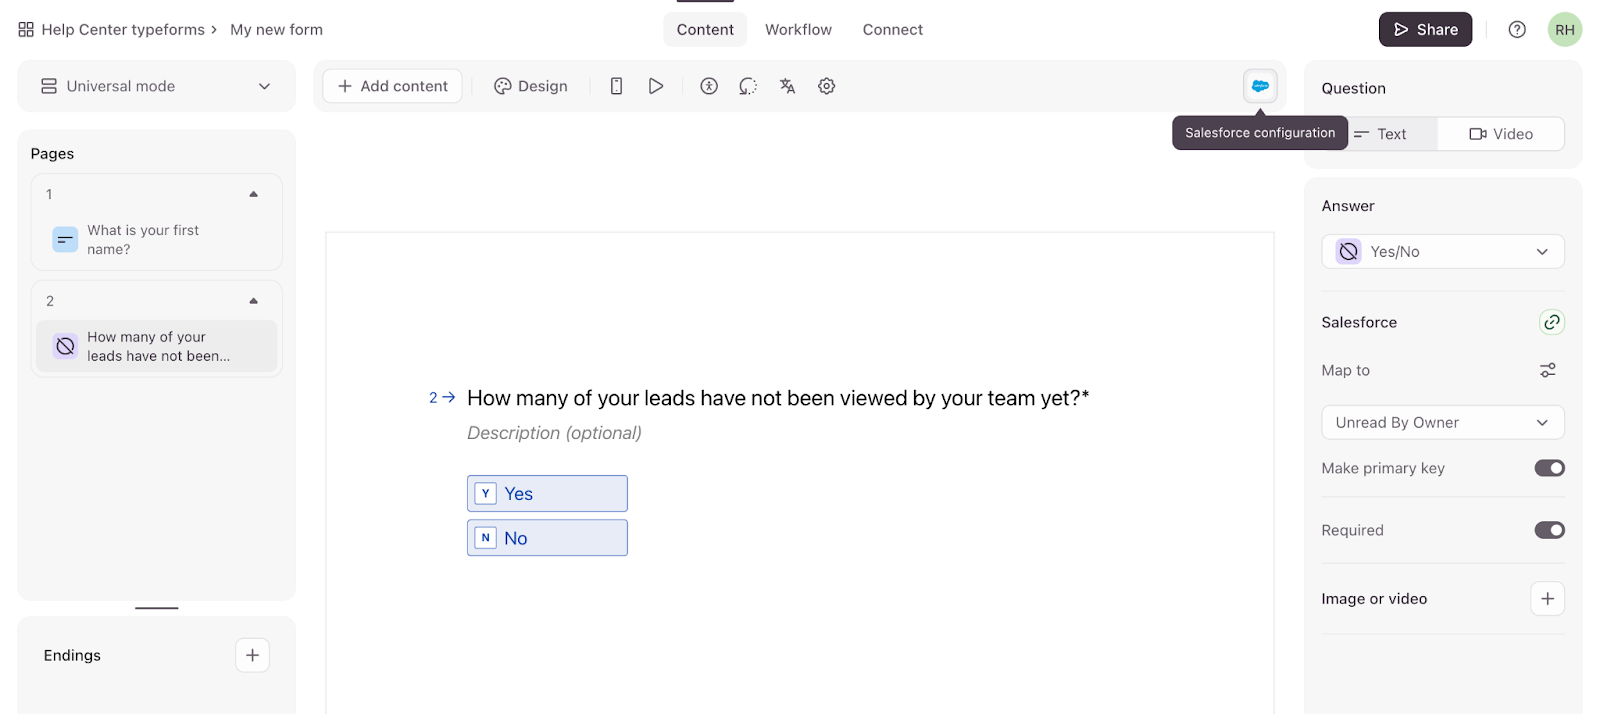Open the Universal mode dropdown
The height and width of the screenshot is (714, 1600).
(156, 86)
